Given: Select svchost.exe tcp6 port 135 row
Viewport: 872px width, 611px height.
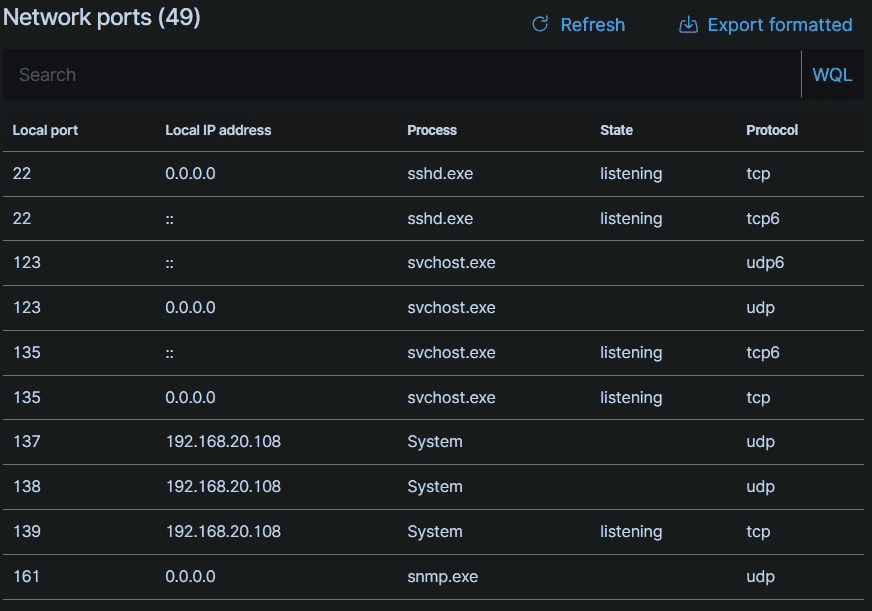Looking at the screenshot, I should 451,353.
